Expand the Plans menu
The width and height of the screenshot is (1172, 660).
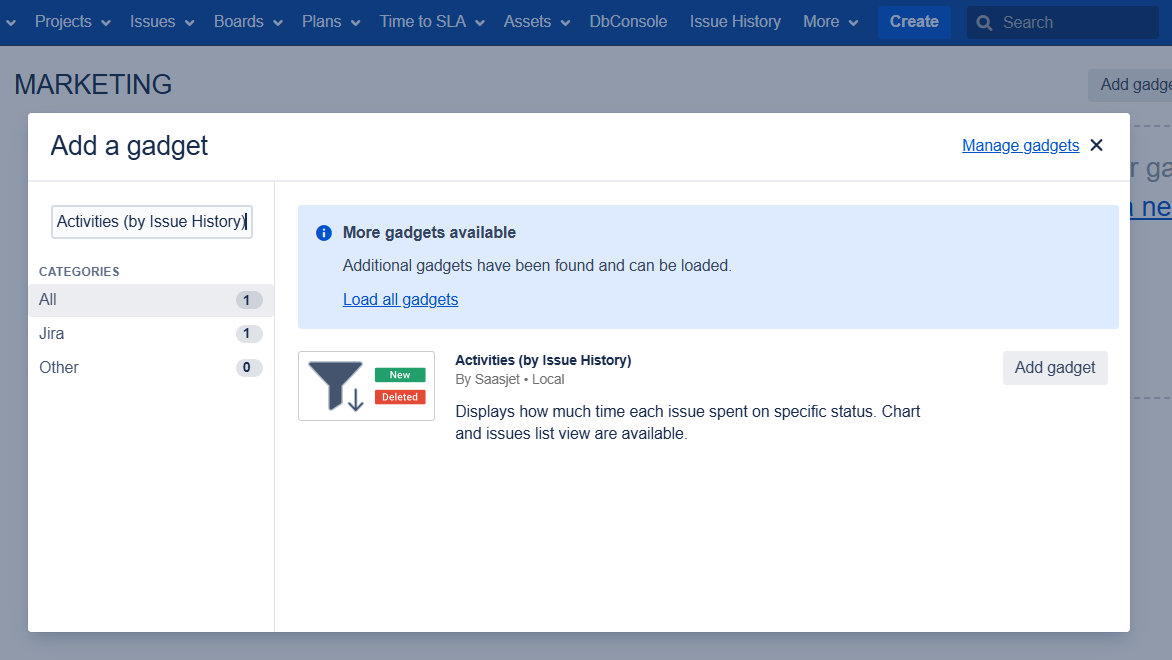click(330, 22)
